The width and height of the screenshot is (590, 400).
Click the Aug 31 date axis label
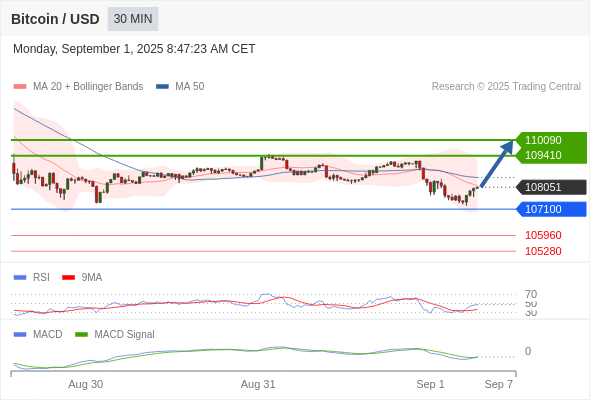click(258, 384)
